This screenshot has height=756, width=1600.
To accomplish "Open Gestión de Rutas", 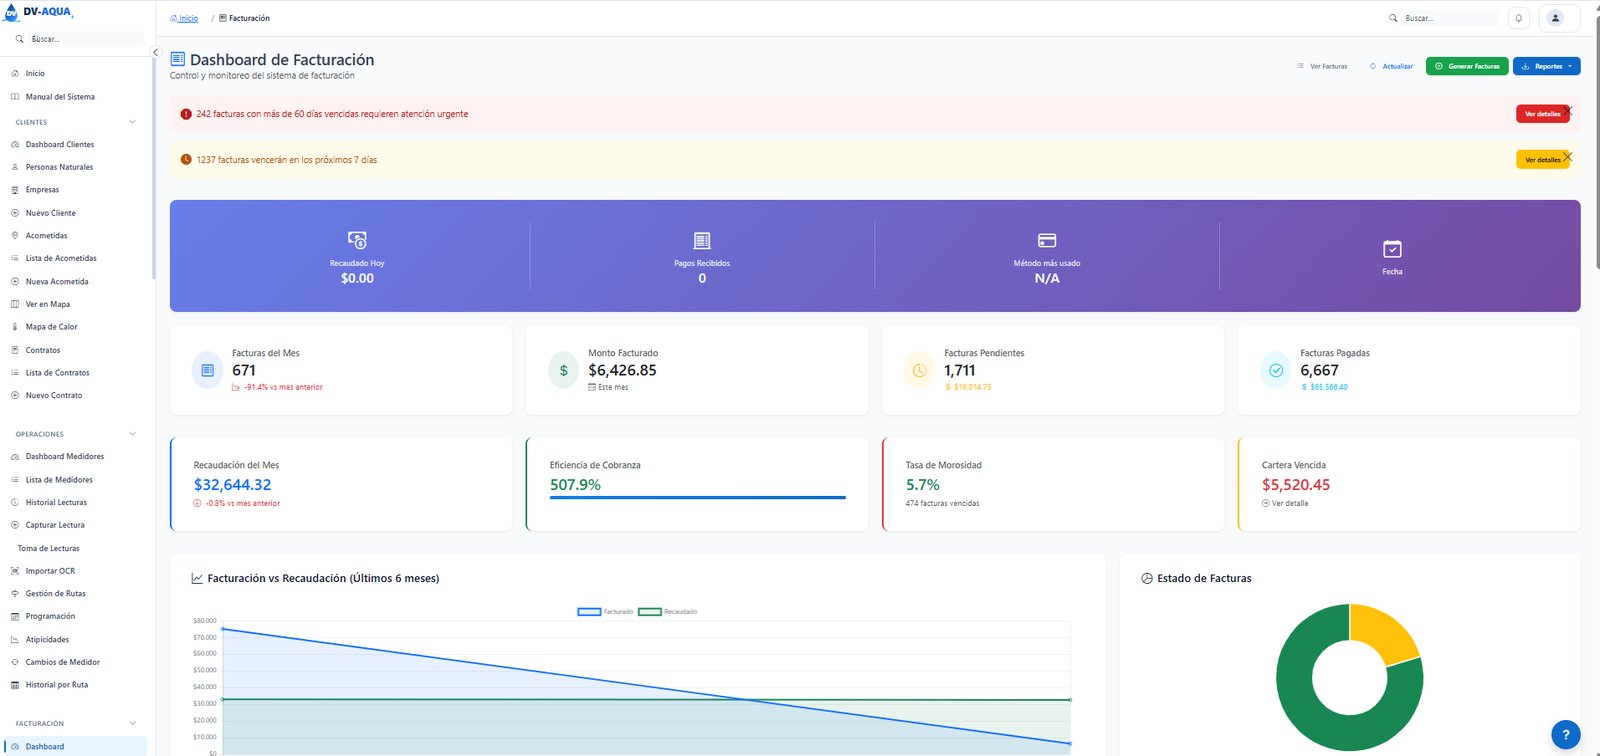I will click(x=74, y=594).
